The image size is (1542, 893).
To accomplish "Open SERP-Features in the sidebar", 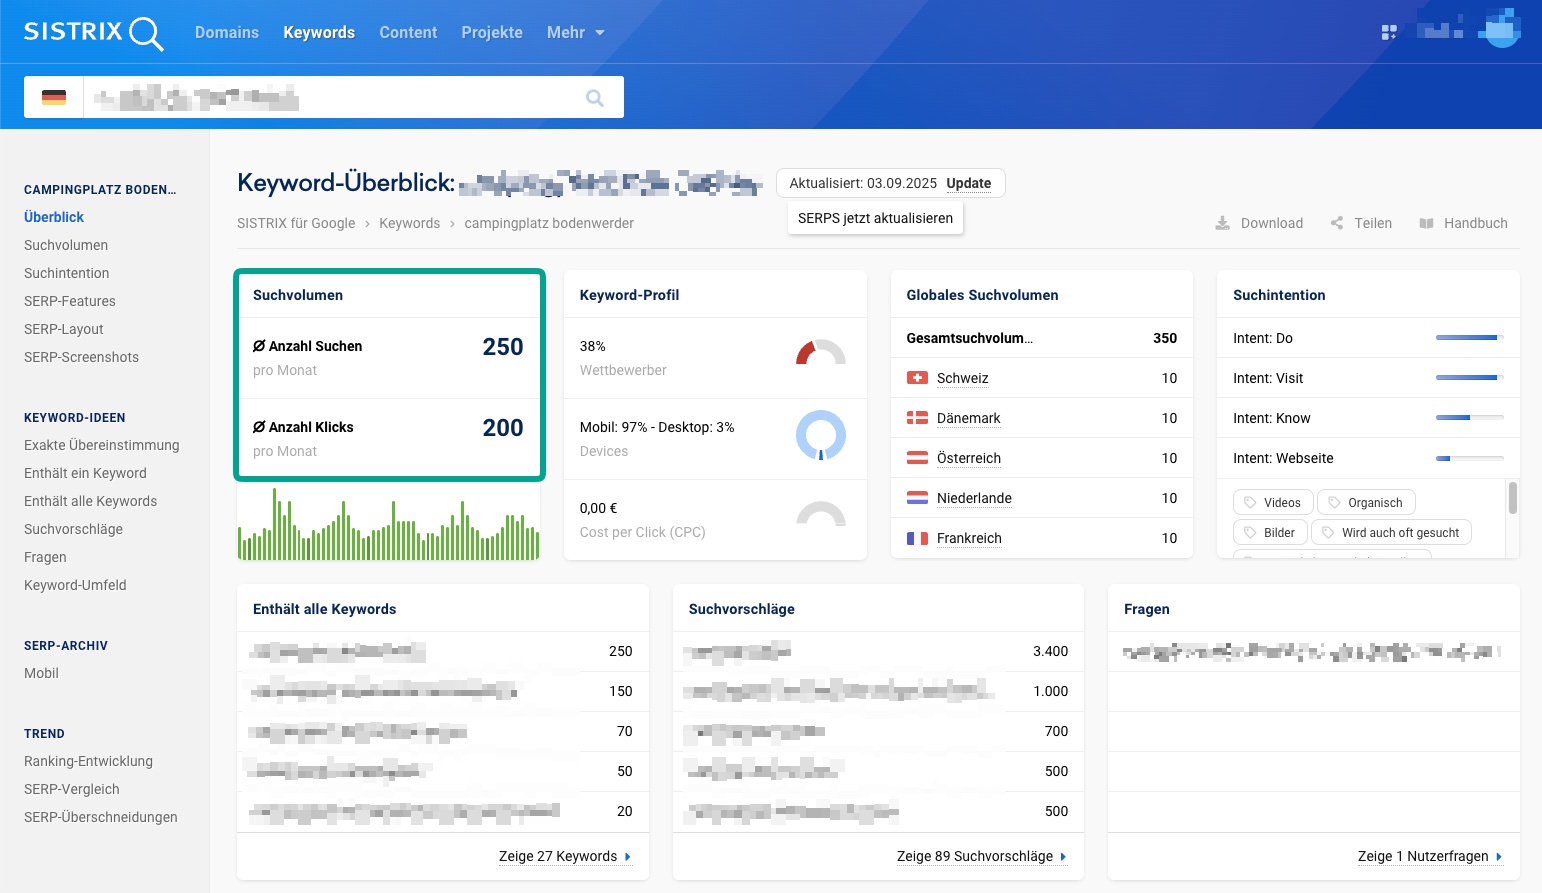I will (70, 301).
